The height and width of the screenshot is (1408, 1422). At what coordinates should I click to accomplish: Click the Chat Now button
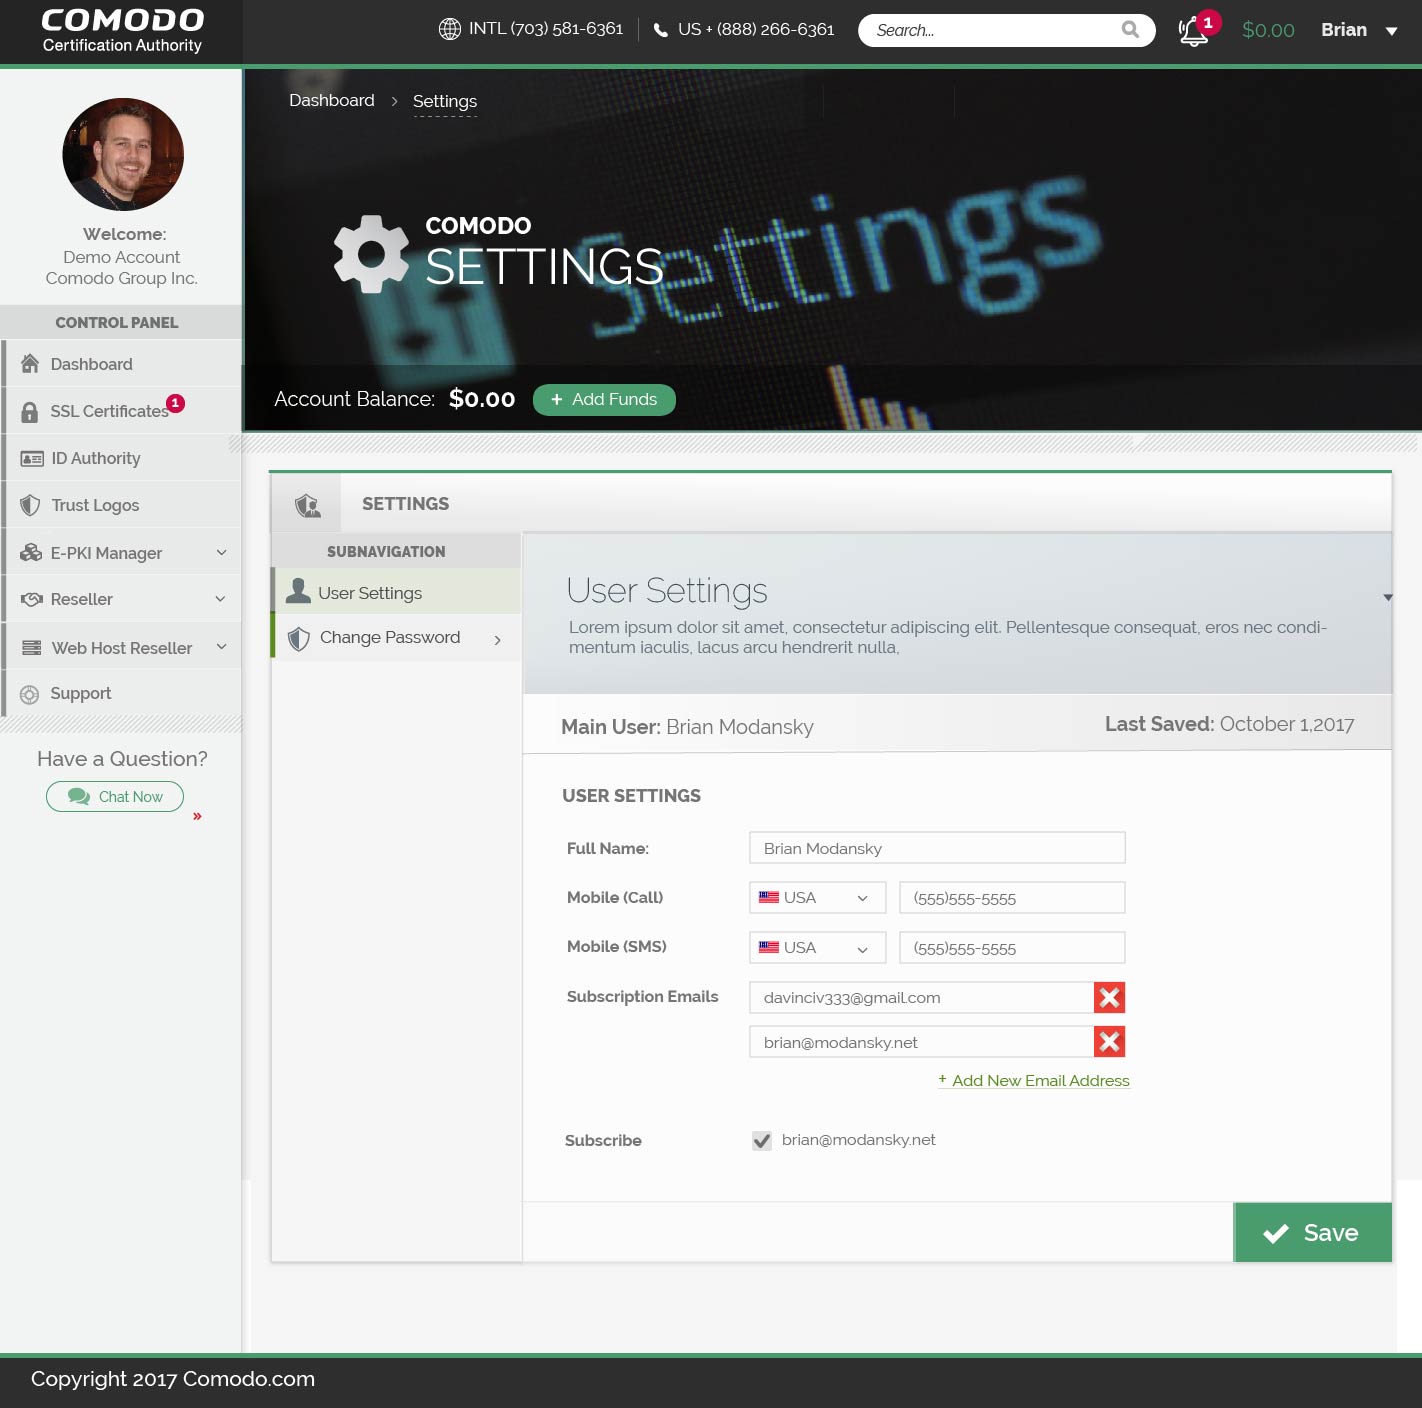point(115,797)
